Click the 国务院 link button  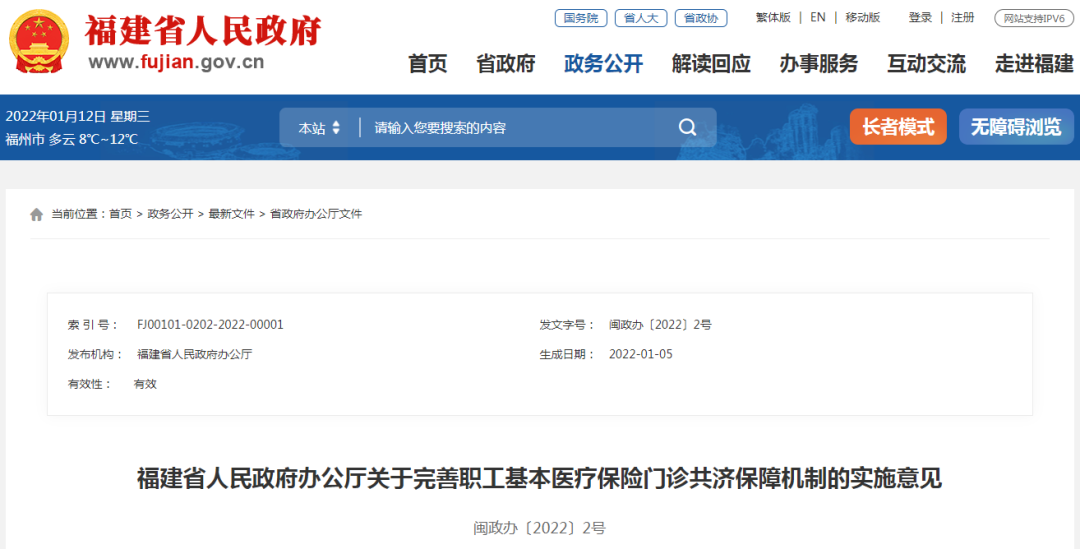580,18
